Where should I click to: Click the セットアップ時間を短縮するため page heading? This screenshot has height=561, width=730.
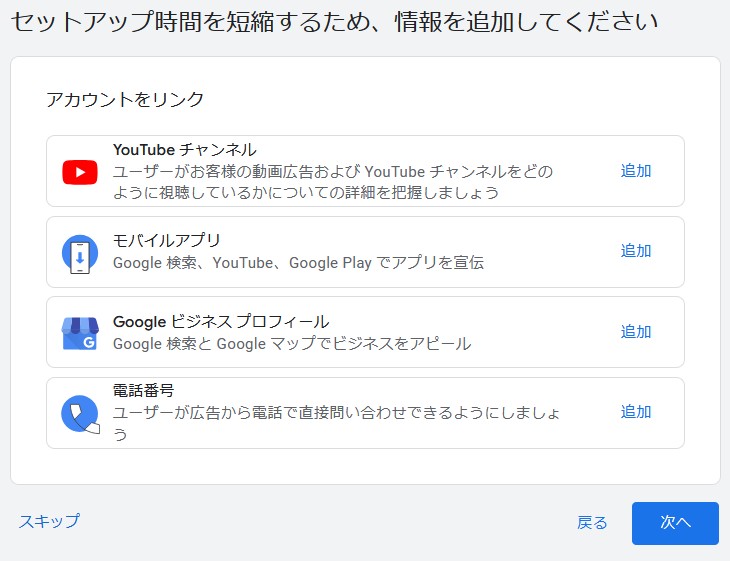pyautogui.click(x=334, y=21)
